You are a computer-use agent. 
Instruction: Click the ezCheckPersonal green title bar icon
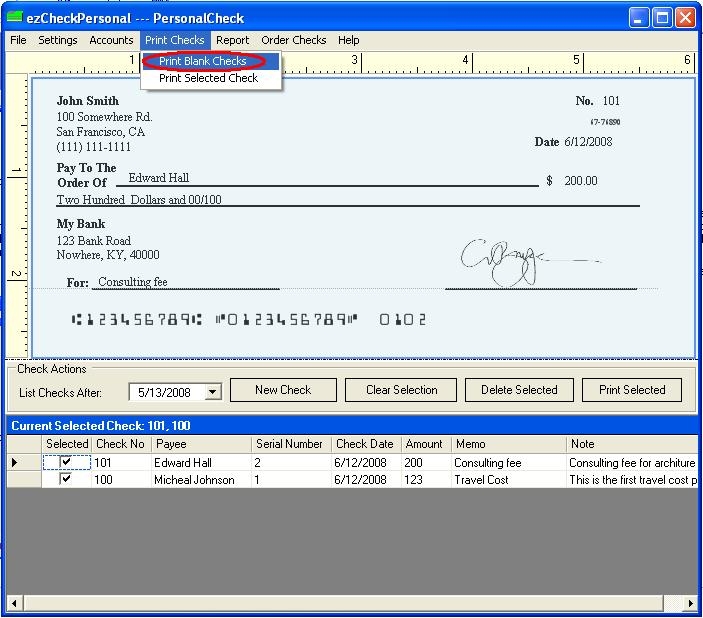(x=14, y=18)
